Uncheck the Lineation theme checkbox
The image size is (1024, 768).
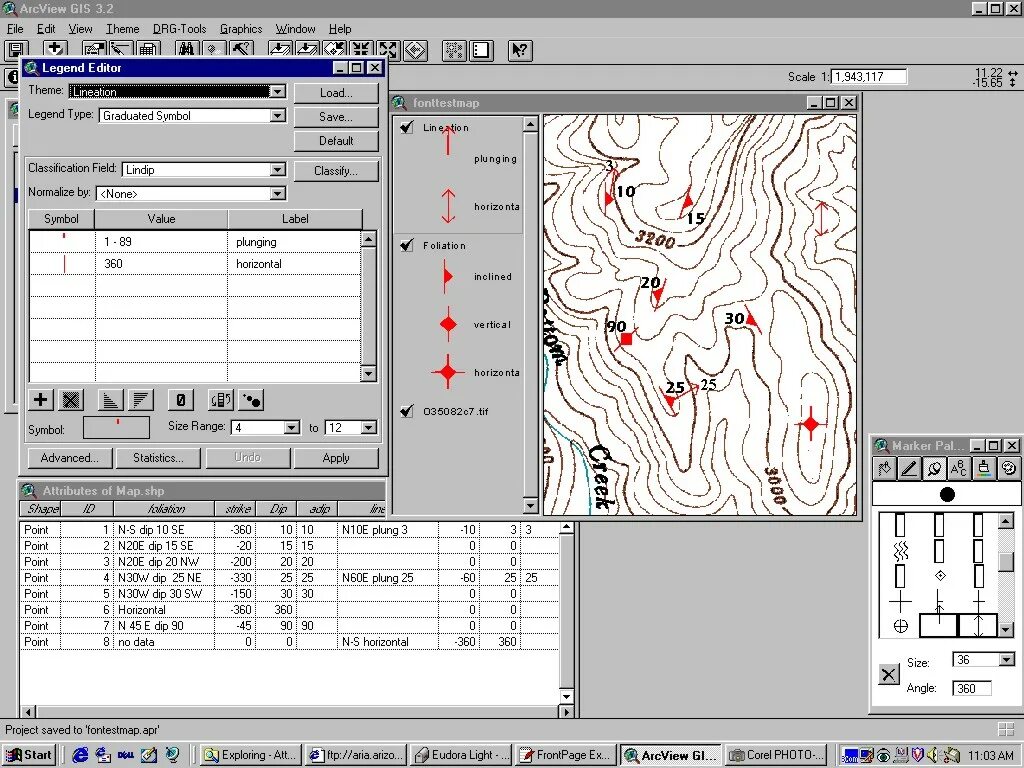coord(407,127)
